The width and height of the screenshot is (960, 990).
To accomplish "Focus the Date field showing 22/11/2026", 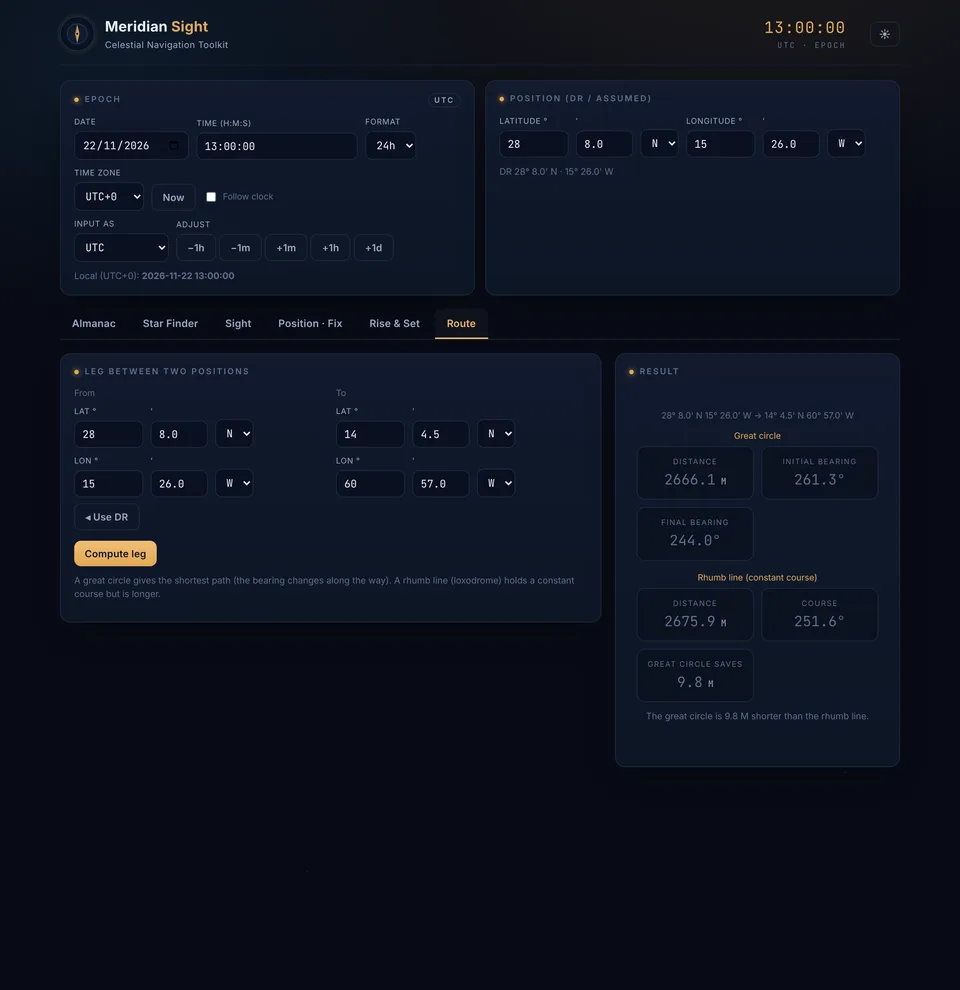I will click(131, 145).
